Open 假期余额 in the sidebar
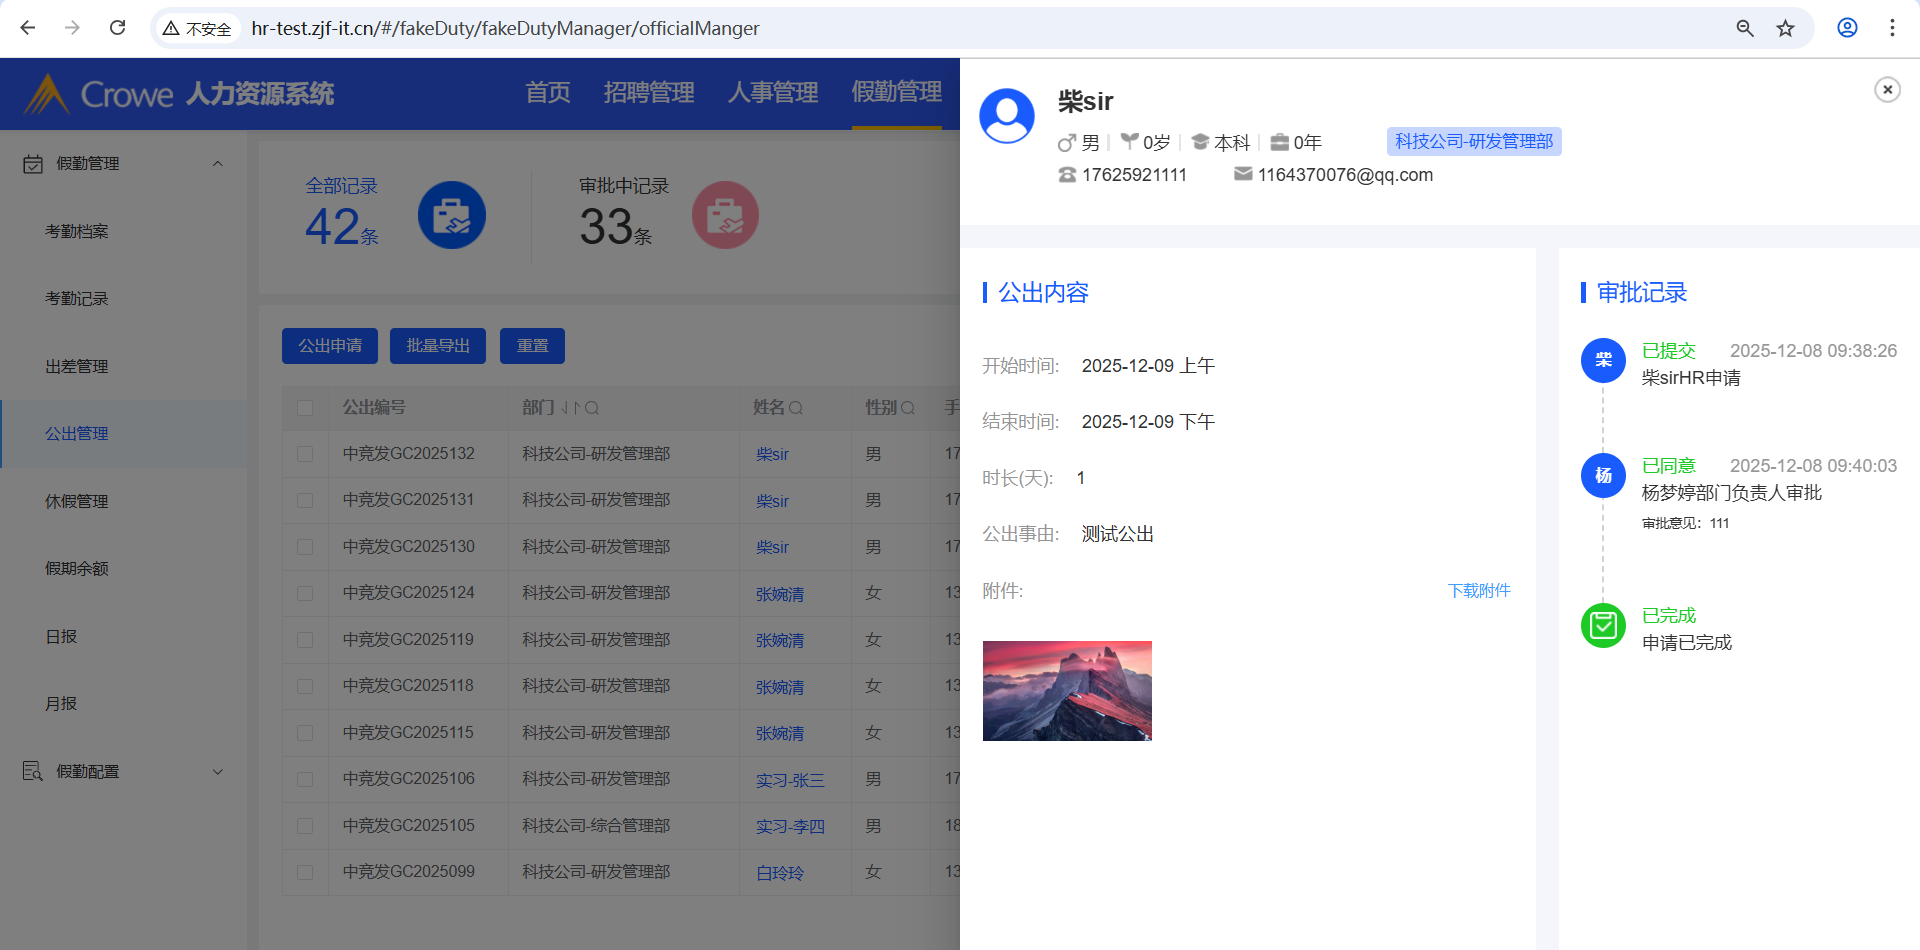 [77, 569]
